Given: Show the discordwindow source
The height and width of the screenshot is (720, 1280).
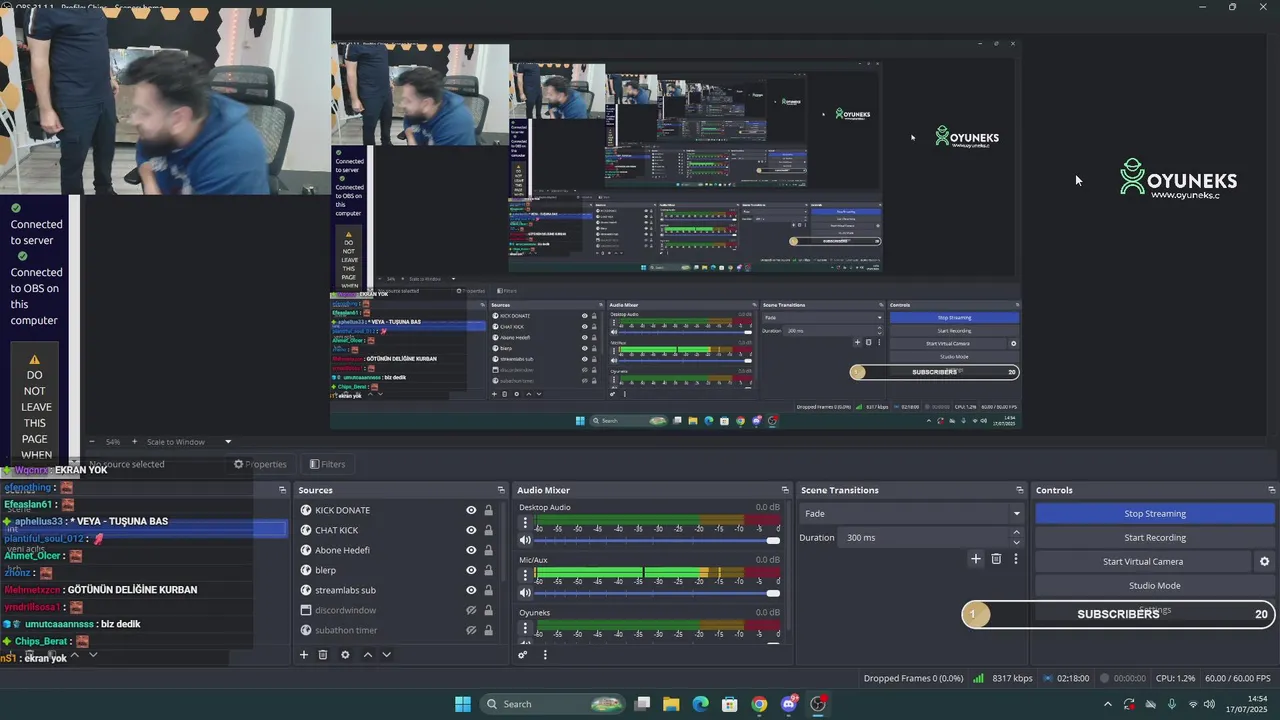Looking at the screenshot, I should 471,610.
